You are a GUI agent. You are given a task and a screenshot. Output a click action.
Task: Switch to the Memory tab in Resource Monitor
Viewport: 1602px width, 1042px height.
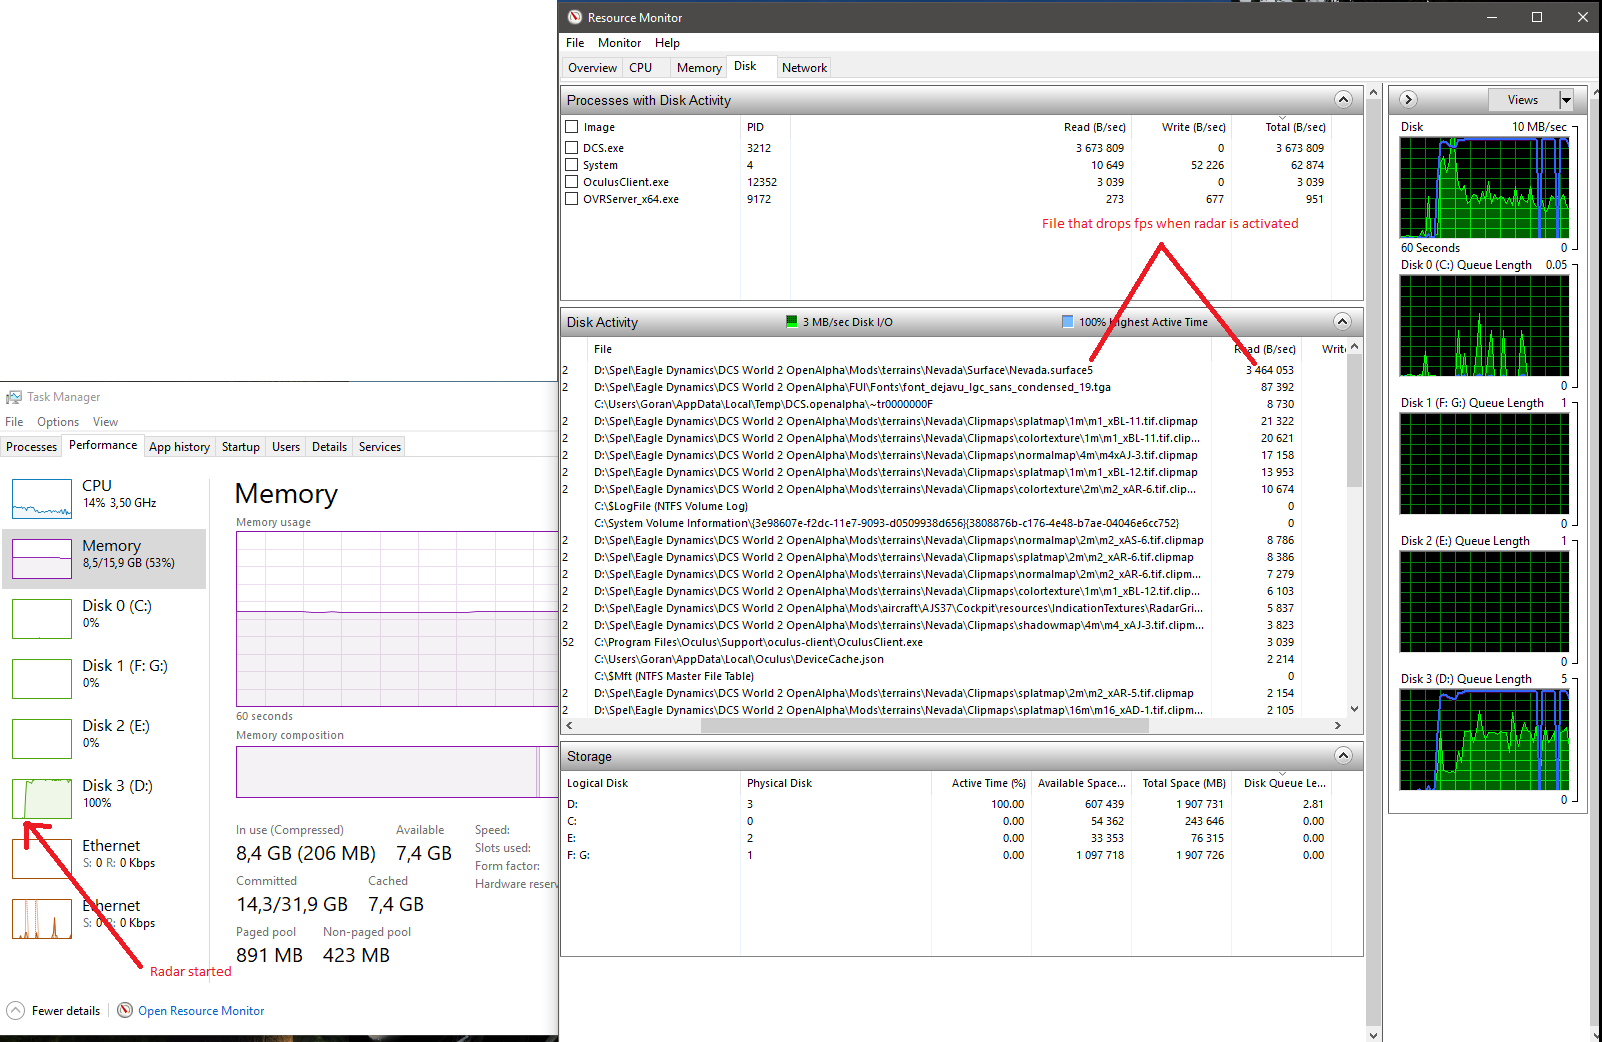(x=699, y=68)
